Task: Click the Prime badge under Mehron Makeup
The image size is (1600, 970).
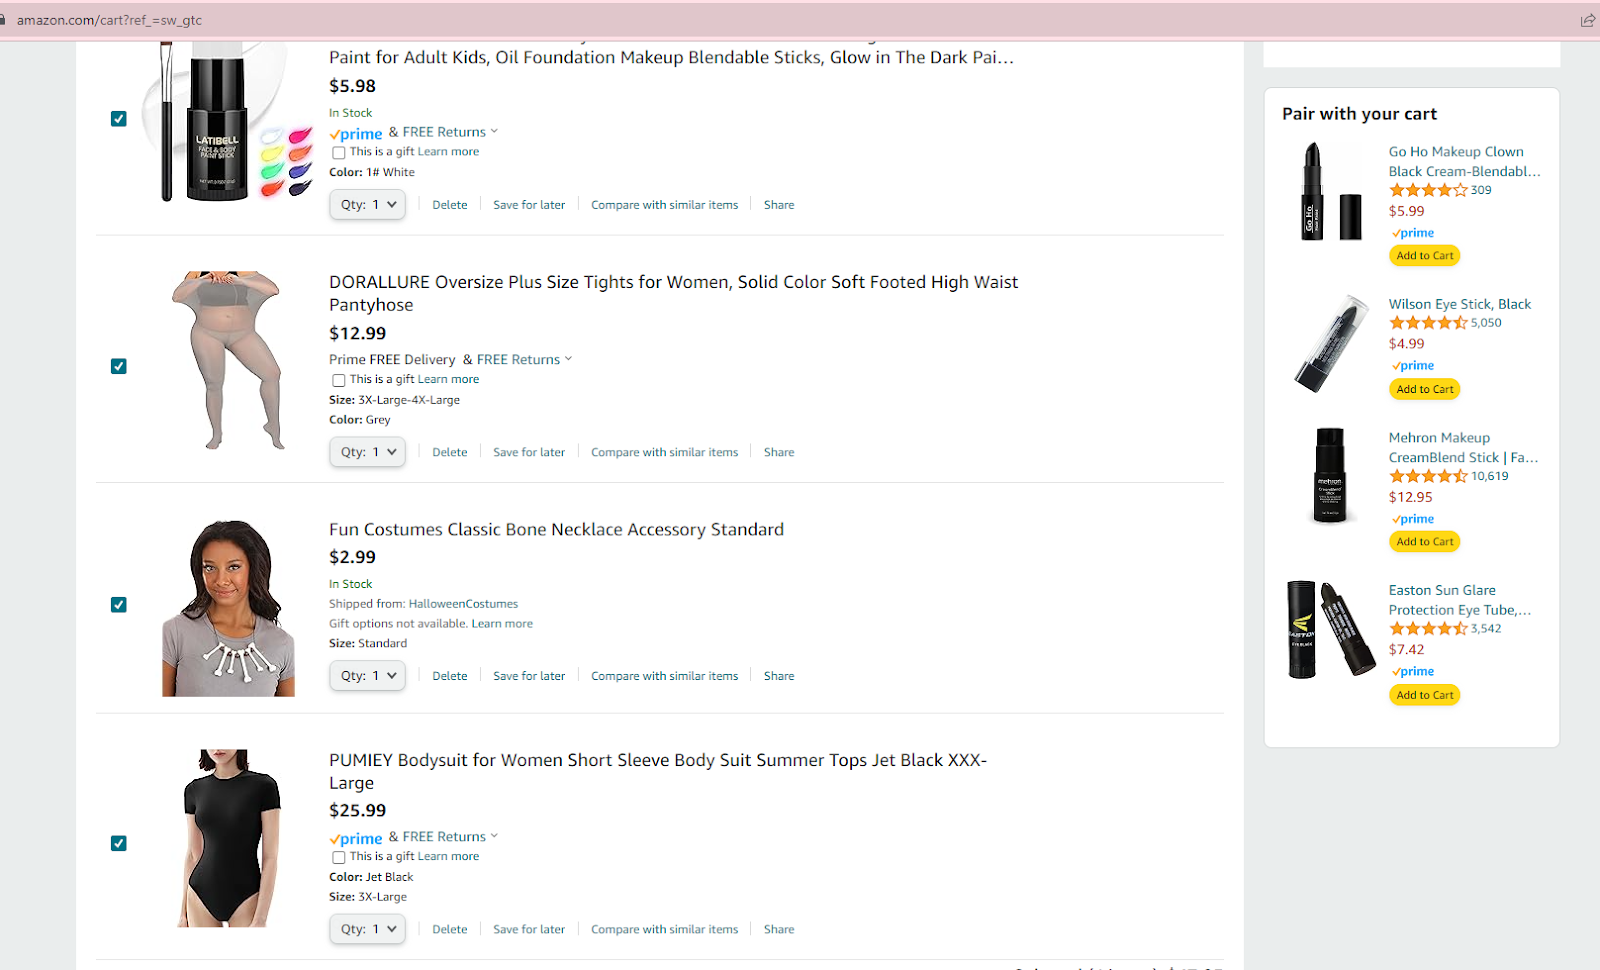Action: pyautogui.click(x=1413, y=519)
